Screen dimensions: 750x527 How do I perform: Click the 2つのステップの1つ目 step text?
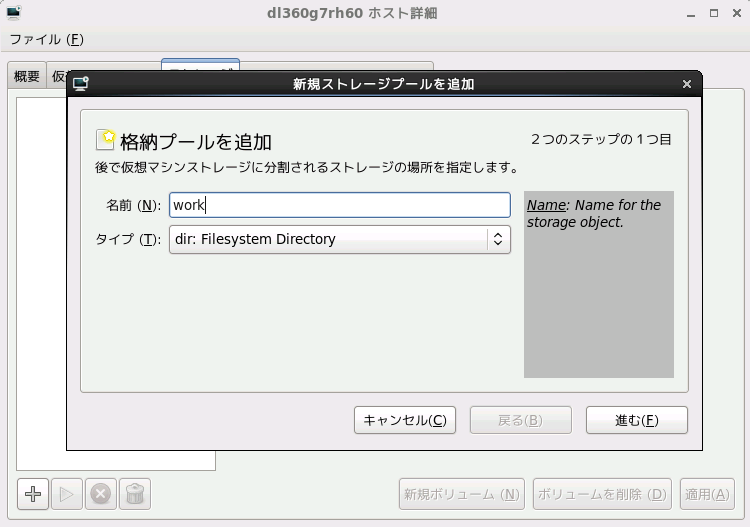(601, 139)
